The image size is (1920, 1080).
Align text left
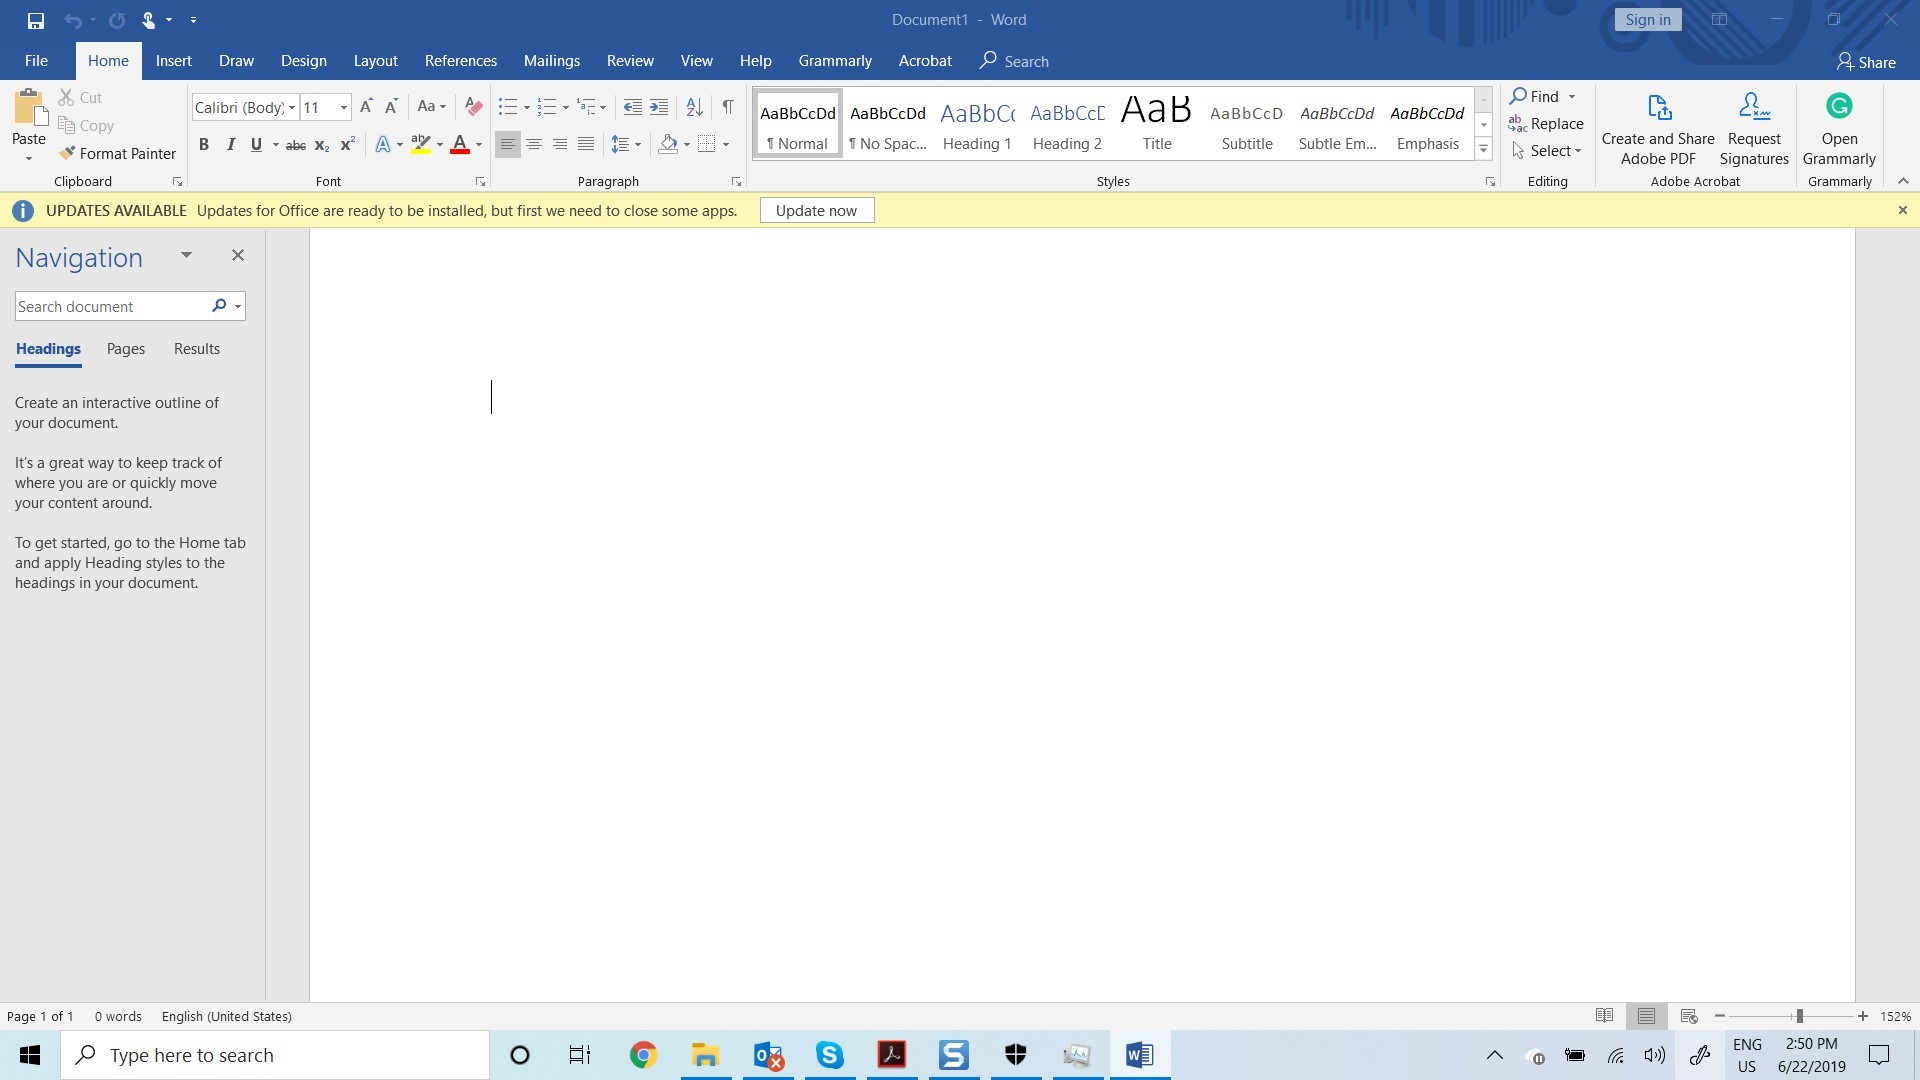click(508, 145)
